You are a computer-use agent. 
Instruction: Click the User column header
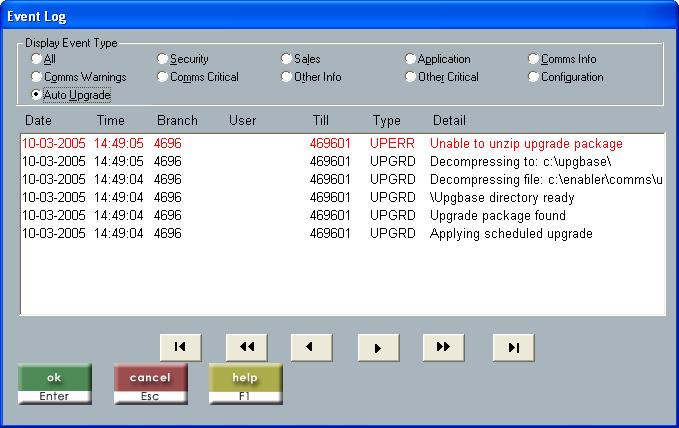pos(242,120)
